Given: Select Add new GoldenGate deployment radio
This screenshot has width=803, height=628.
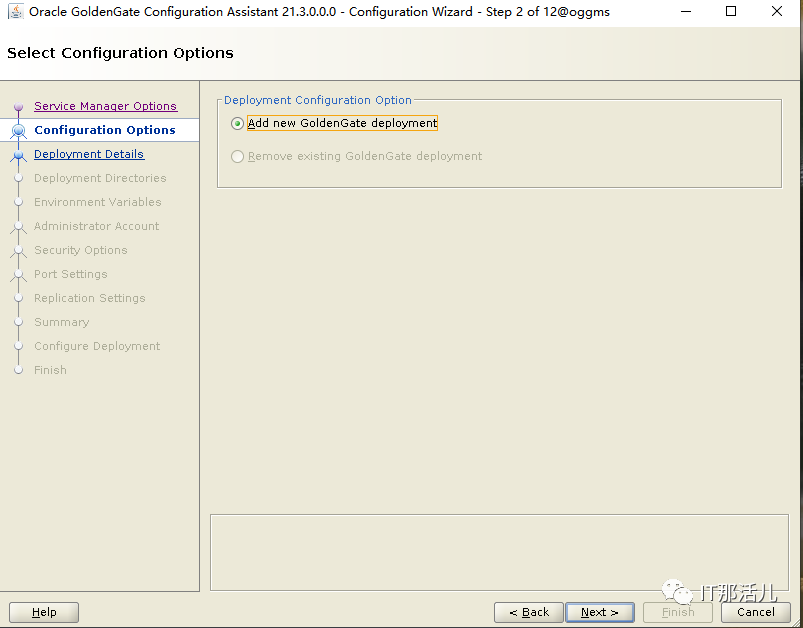Looking at the screenshot, I should click(x=237, y=123).
